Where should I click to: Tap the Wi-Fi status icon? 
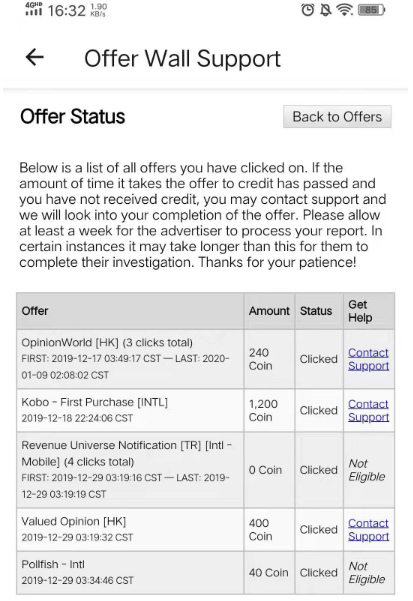pyautogui.click(x=344, y=10)
